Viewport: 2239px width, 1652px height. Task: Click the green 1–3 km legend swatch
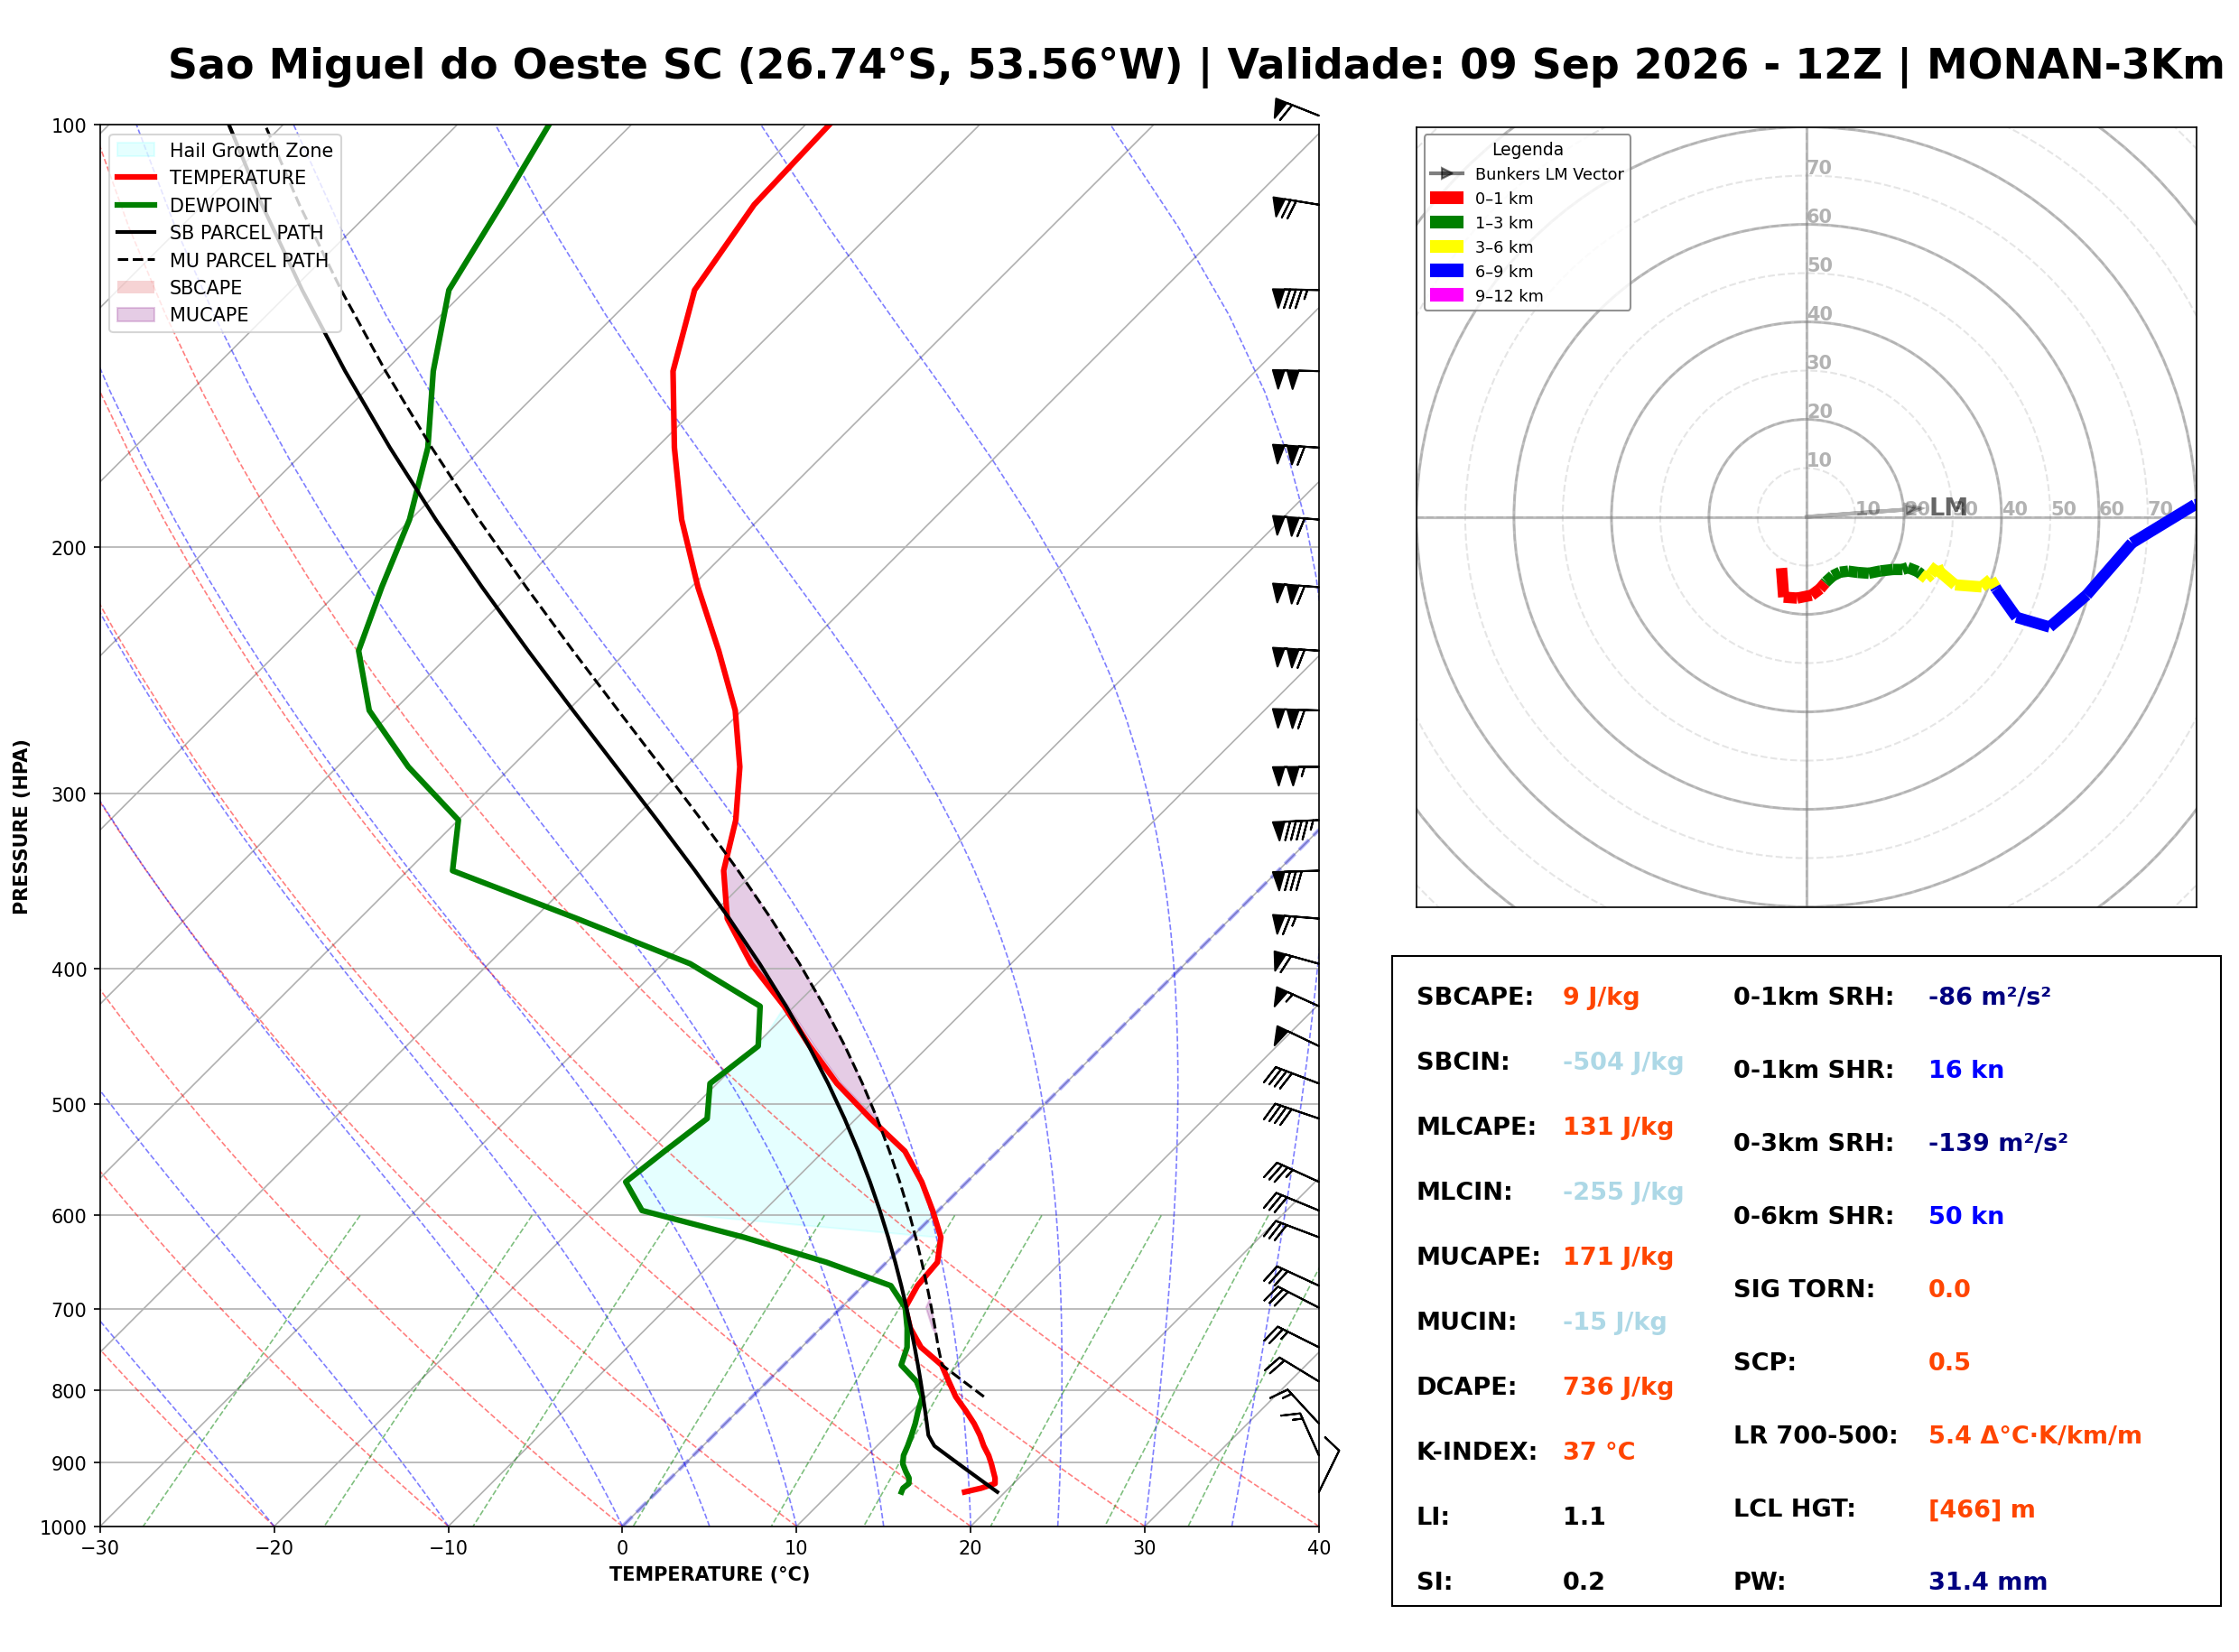(x=1447, y=222)
